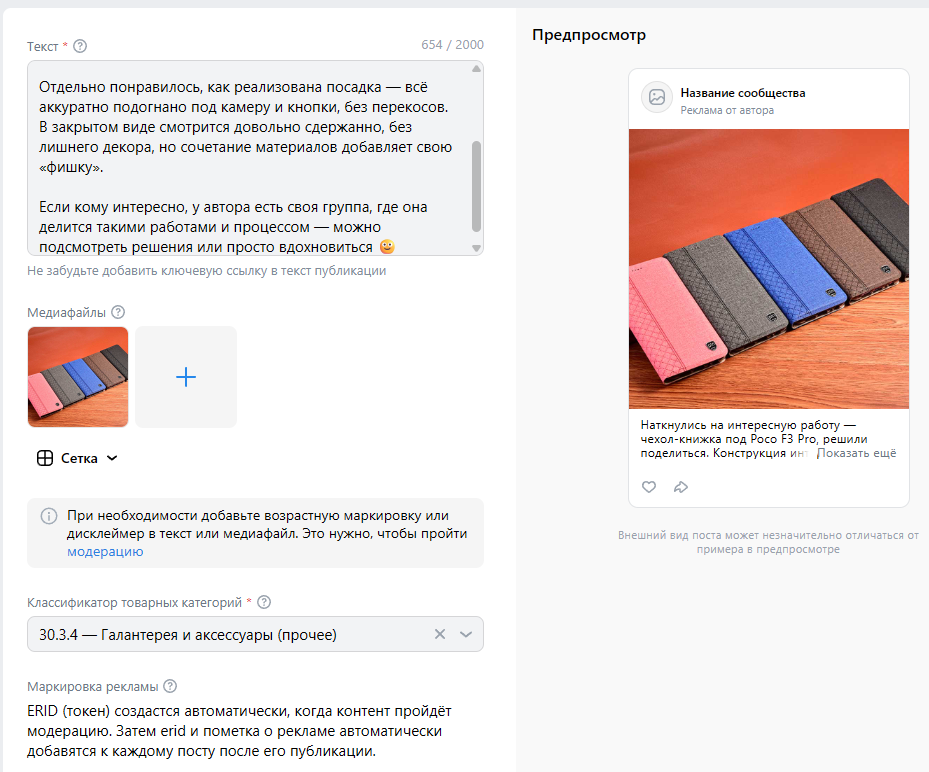
Task: Click inside the post text input area
Action: coord(249,158)
